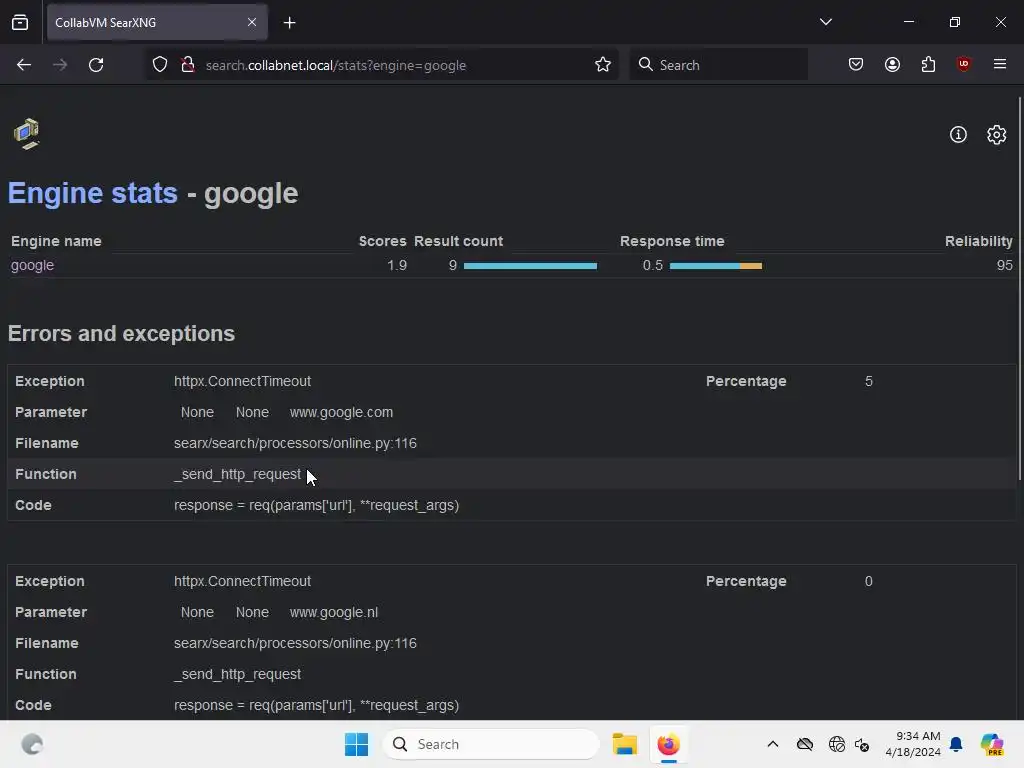Viewport: 1024px width, 768px height.
Task: Click the Response time progress bar
Action: [716, 266]
